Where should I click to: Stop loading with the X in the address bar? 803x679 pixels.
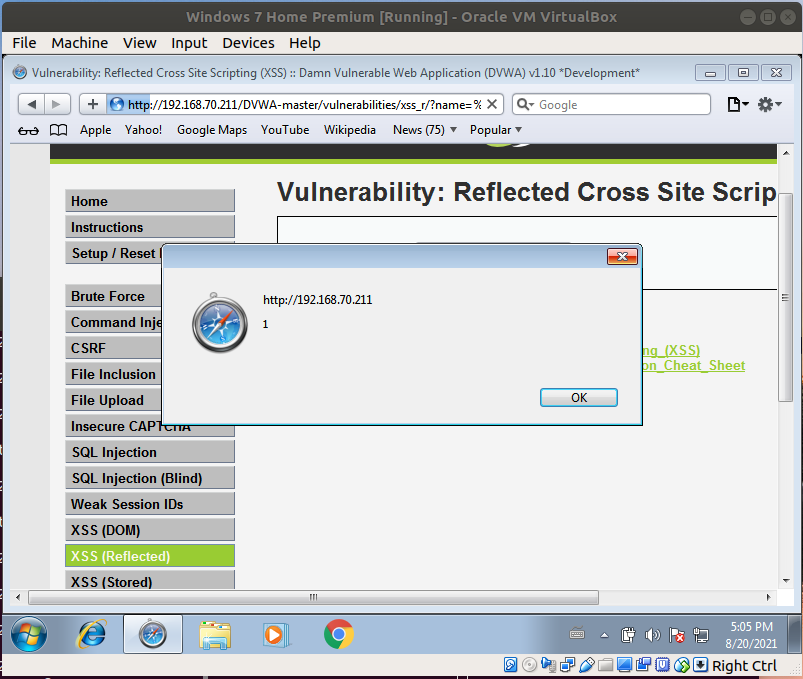pyautogui.click(x=492, y=104)
